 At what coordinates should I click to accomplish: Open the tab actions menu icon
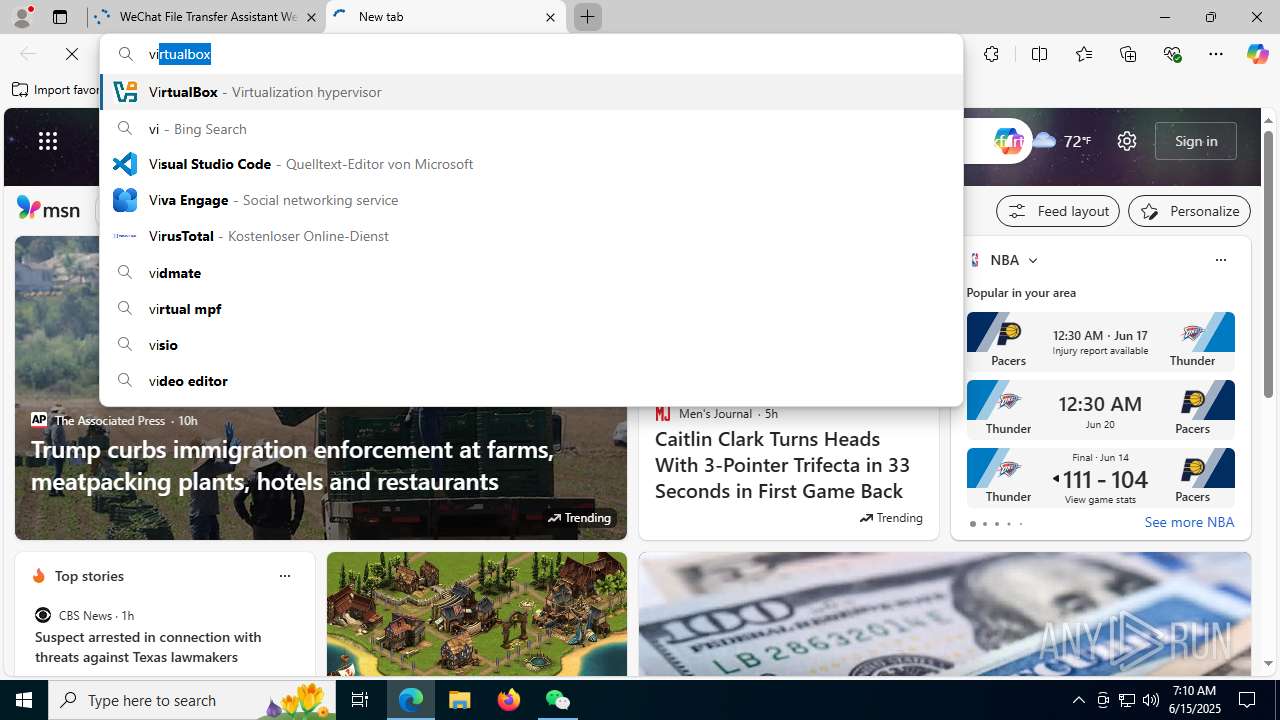point(60,17)
